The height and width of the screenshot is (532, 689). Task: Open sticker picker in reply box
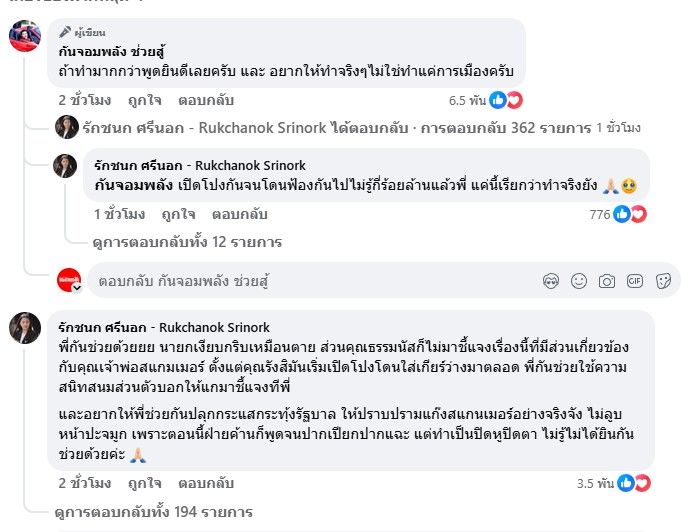tap(662, 281)
